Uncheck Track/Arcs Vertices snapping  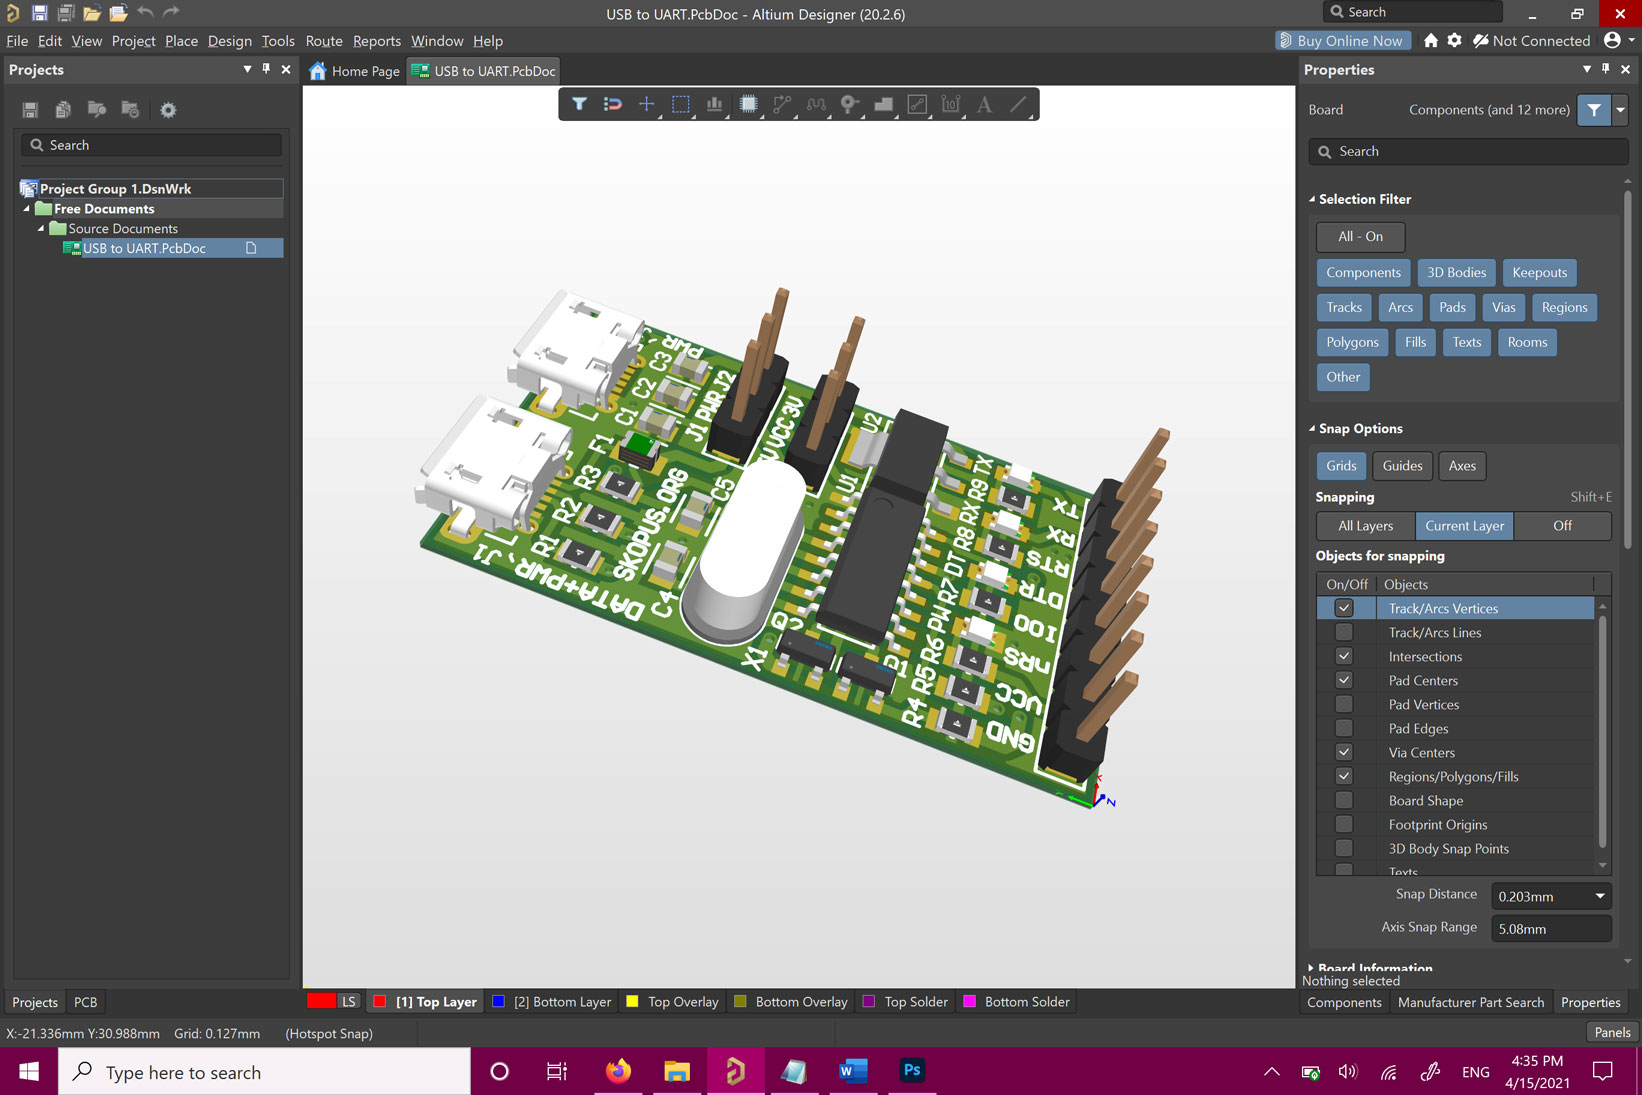[1344, 608]
